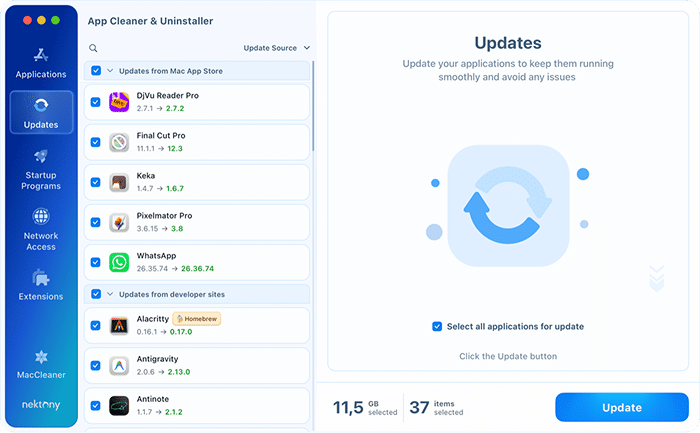700x433 pixels.
Task: Click the 'Click the Update button' hint text
Action: pyautogui.click(x=508, y=356)
